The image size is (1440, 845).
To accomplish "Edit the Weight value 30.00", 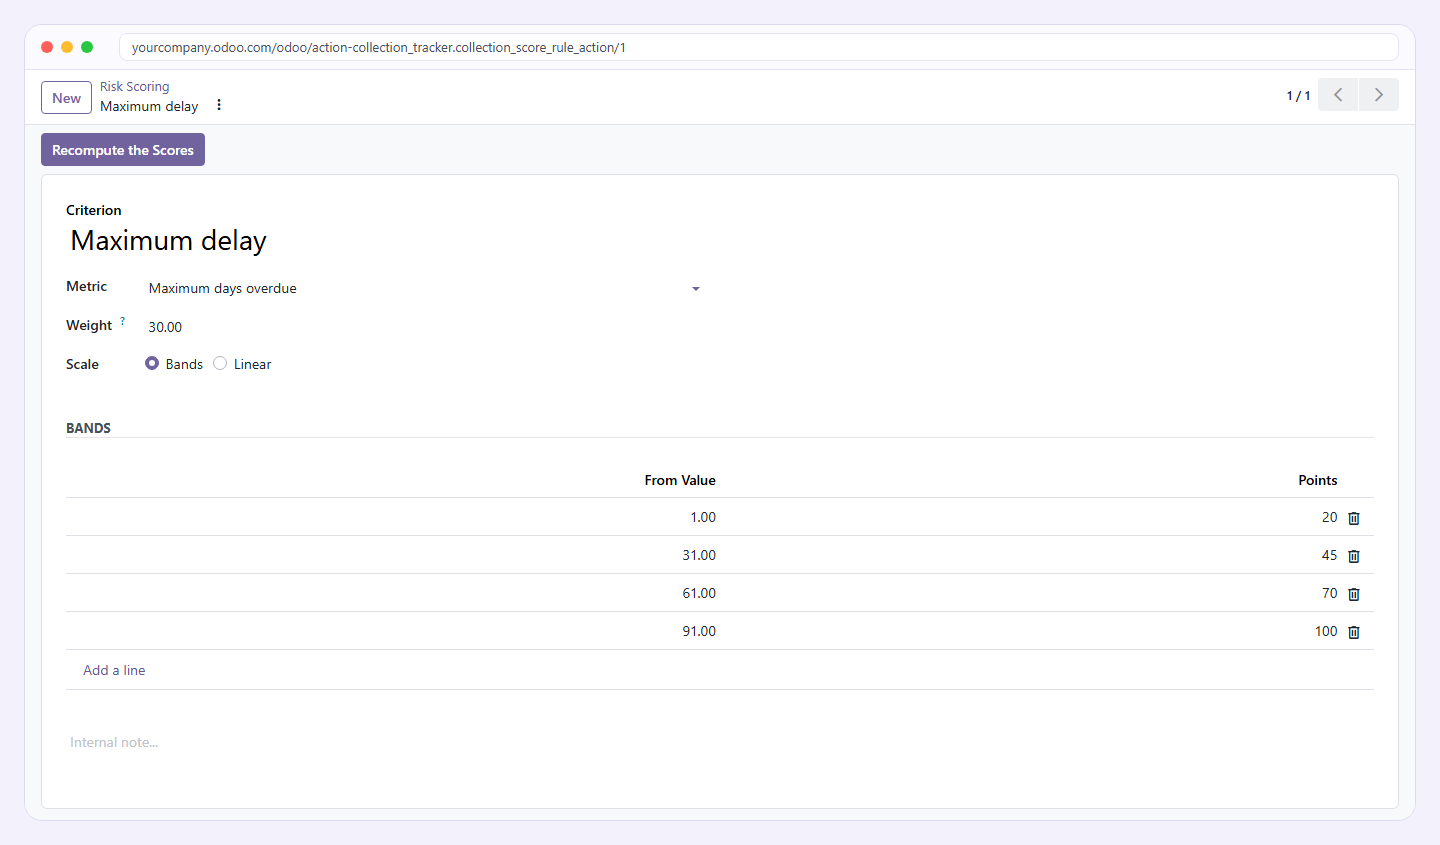I will (426, 327).
